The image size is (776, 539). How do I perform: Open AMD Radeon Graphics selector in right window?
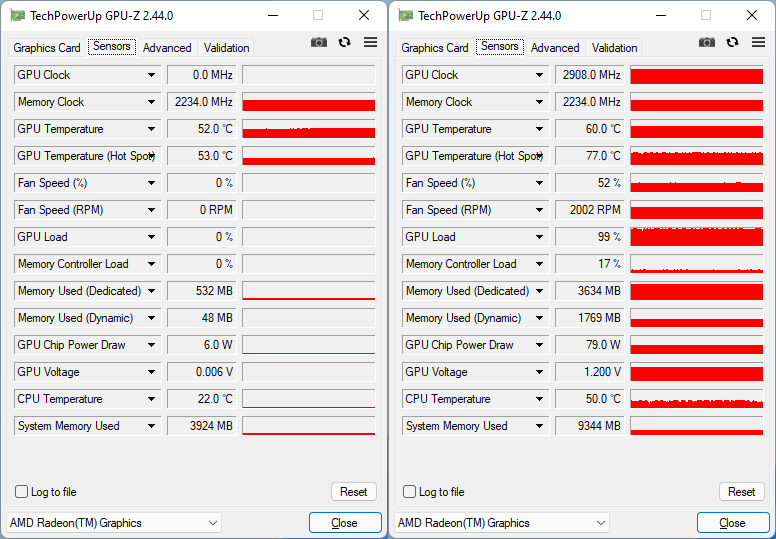tap(502, 523)
